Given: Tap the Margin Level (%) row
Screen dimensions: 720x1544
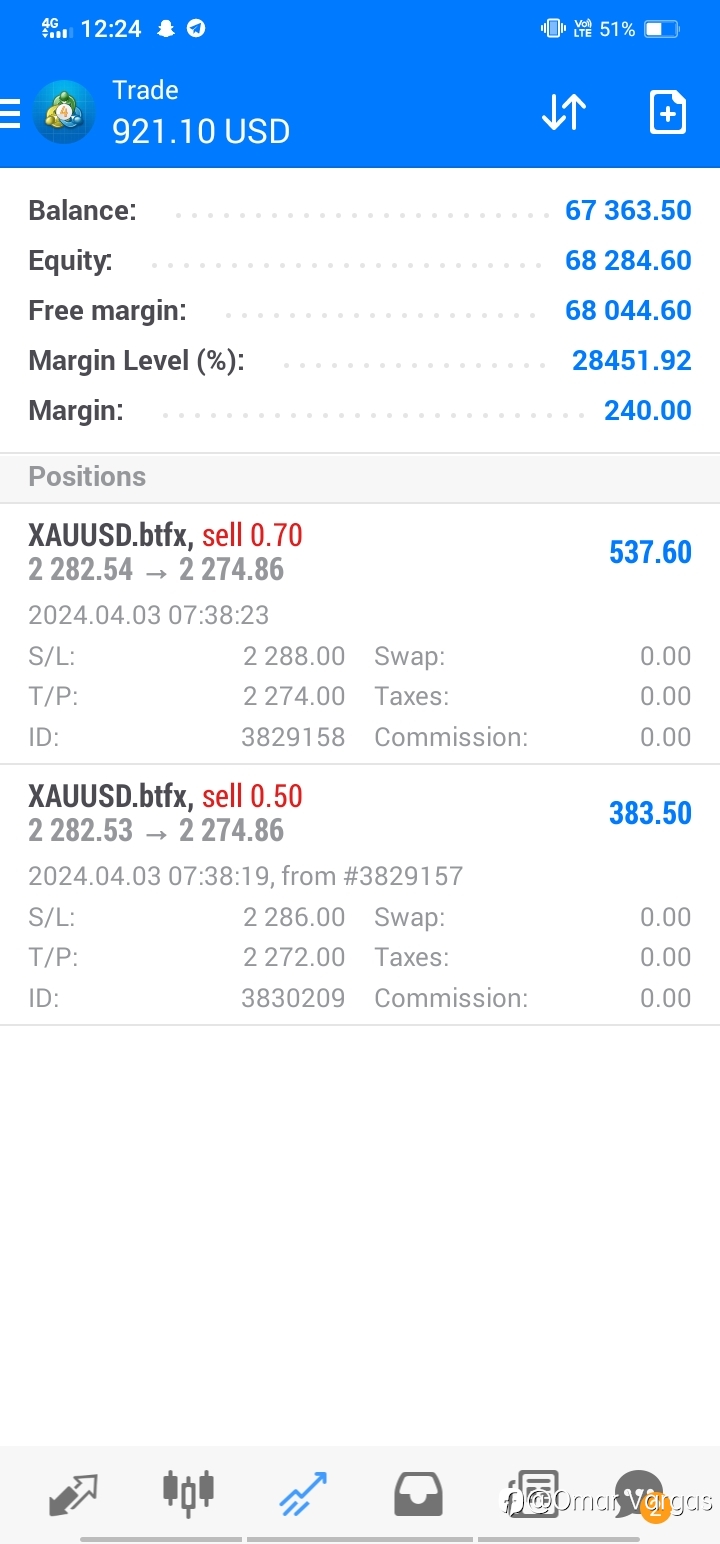Looking at the screenshot, I should (x=360, y=361).
